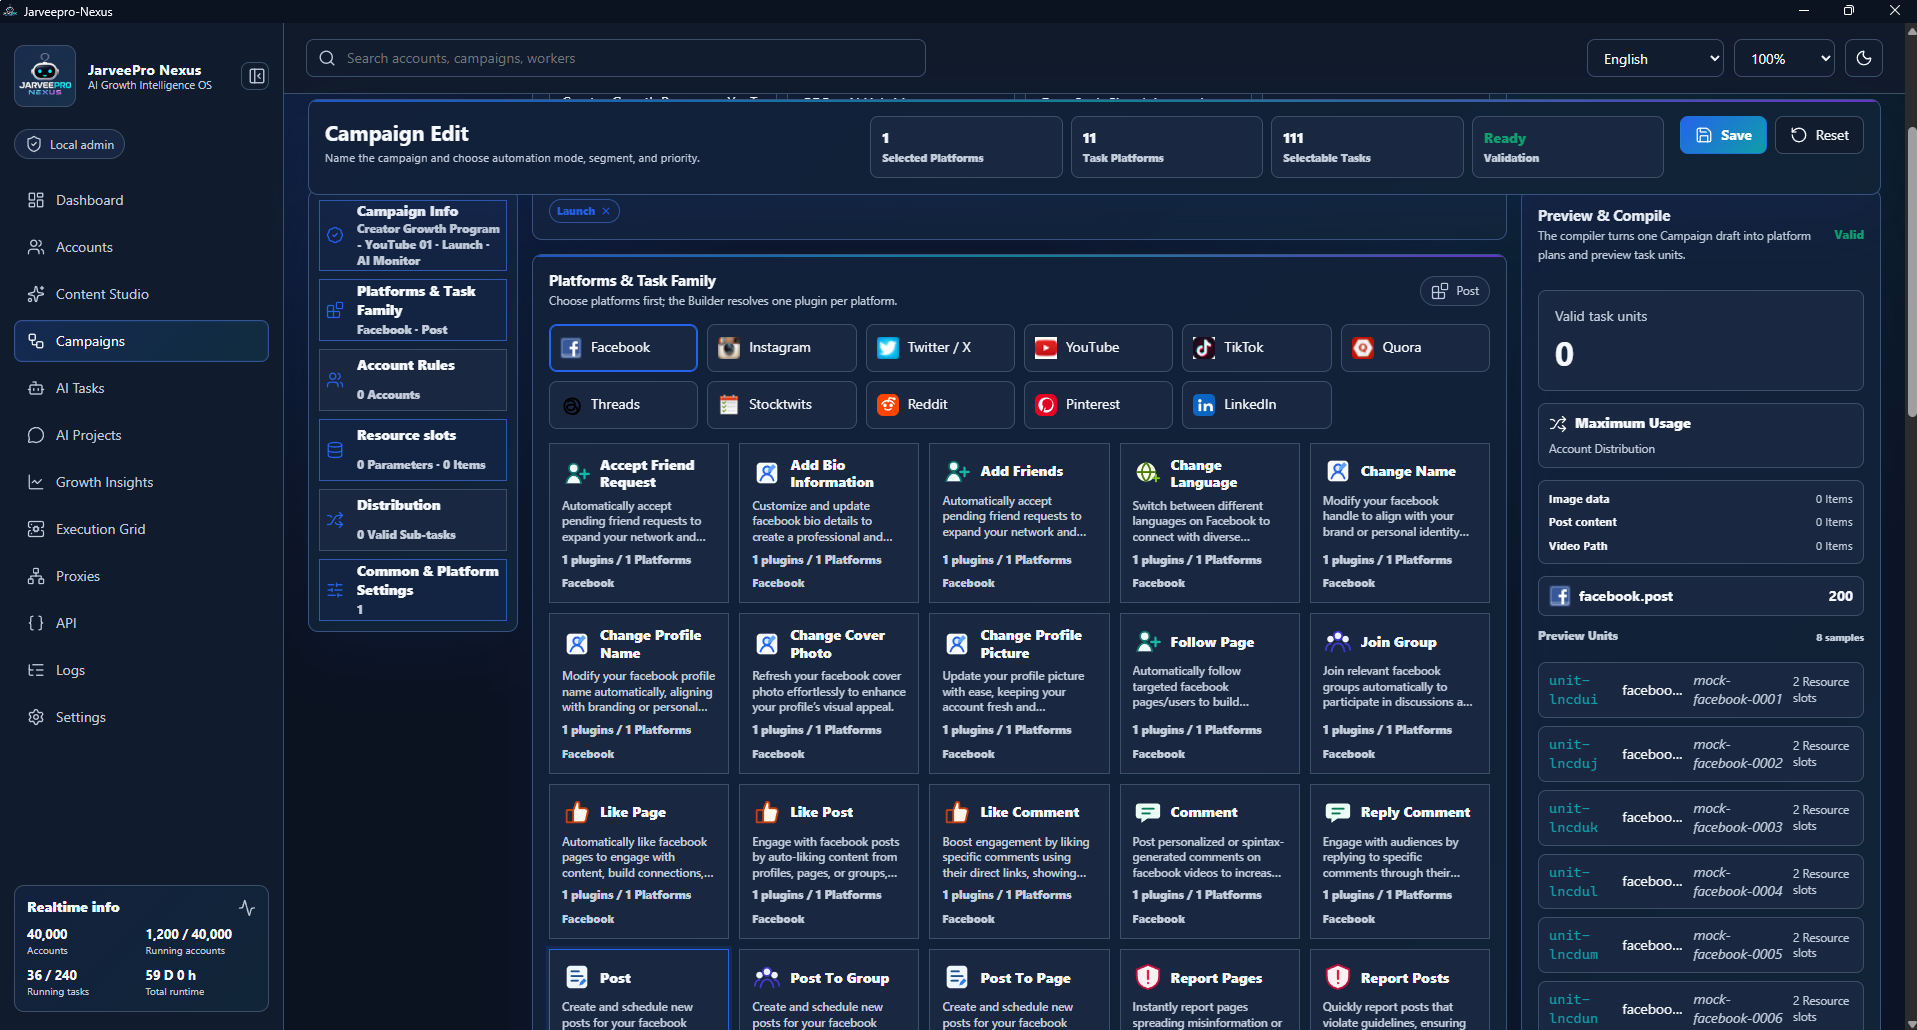Choose the Follow Page task icon
This screenshot has height=1030, width=1917.
click(1147, 642)
